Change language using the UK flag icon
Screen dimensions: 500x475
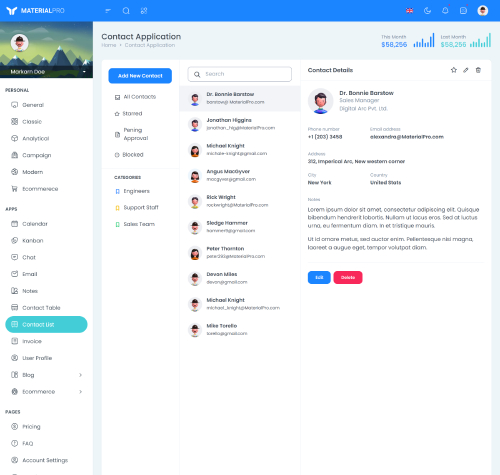[410, 11]
